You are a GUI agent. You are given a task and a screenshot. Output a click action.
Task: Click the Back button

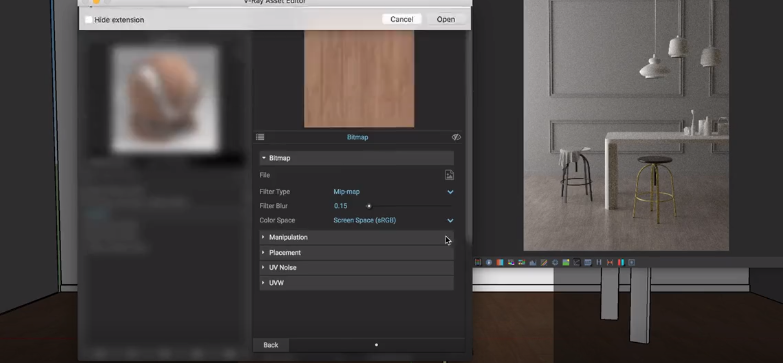pos(271,345)
